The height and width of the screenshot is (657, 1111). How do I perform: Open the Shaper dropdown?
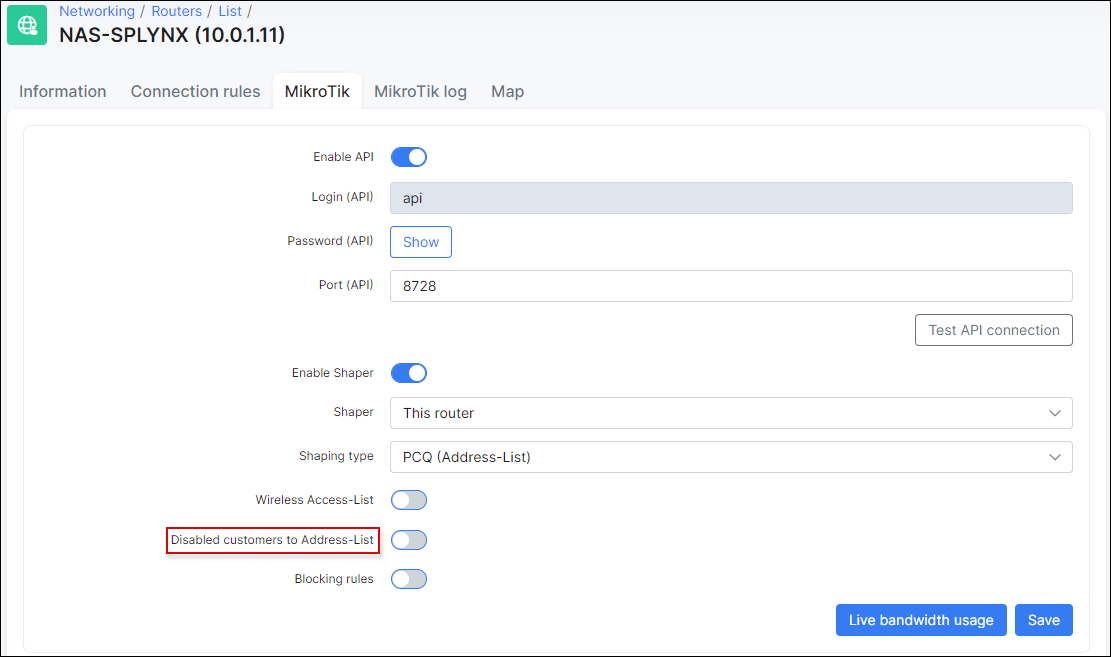point(730,413)
